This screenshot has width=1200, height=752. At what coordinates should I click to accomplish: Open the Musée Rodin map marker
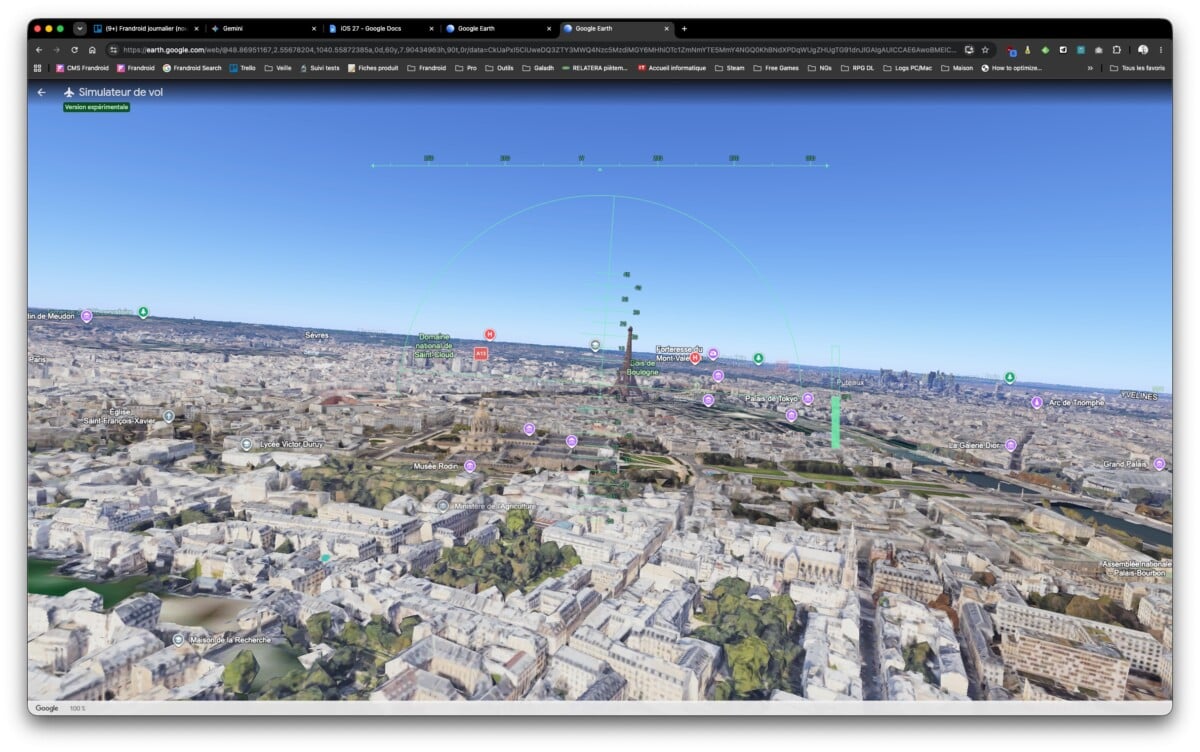[x=469, y=466]
